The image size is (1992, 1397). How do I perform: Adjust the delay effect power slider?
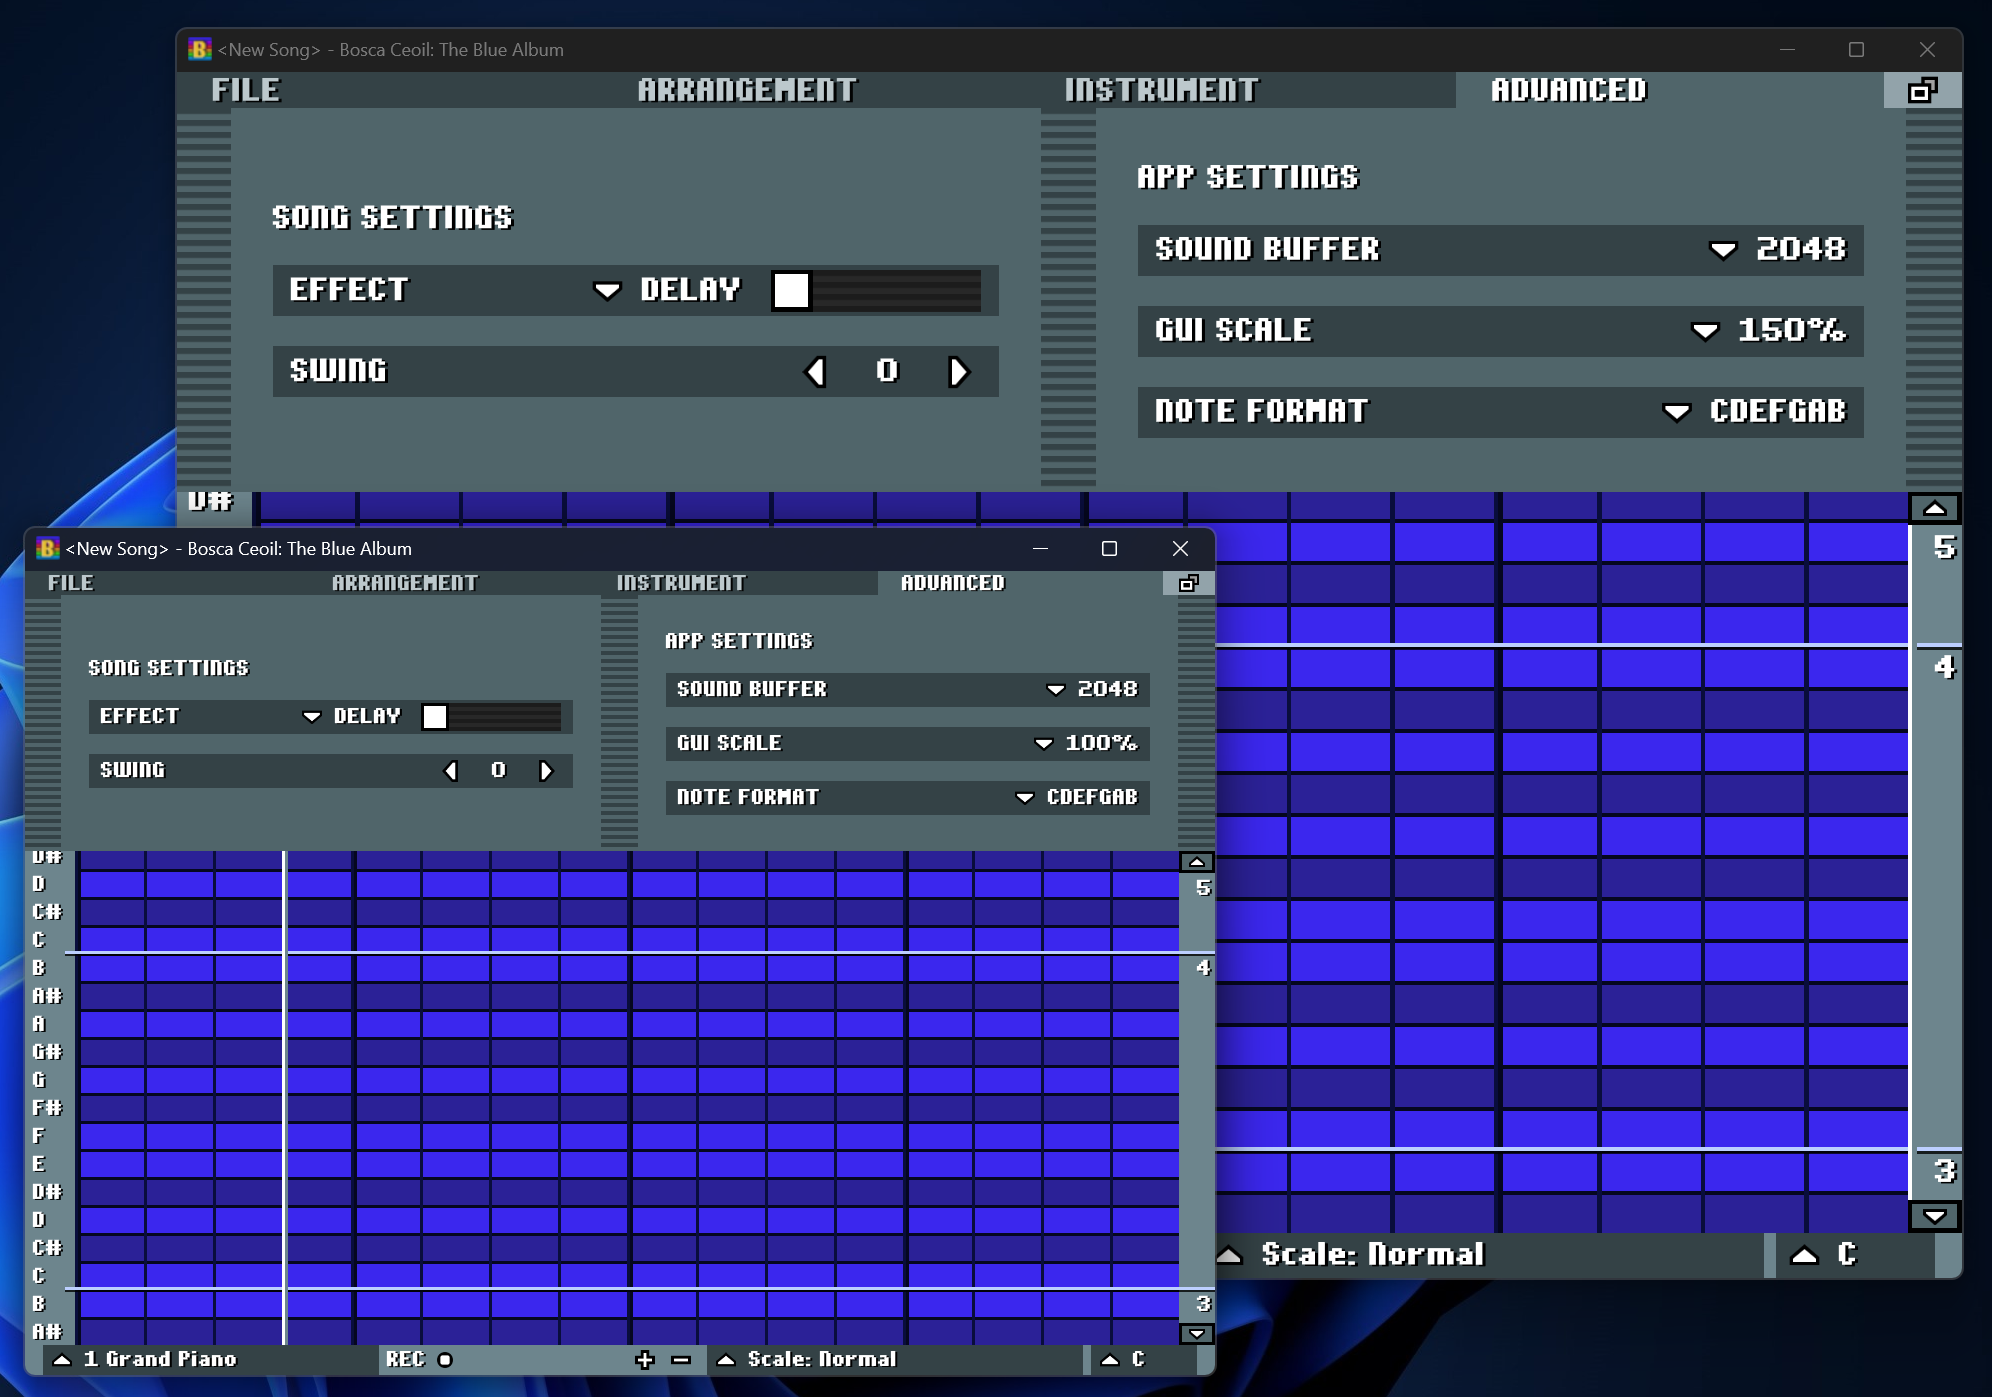pyautogui.click(x=880, y=291)
